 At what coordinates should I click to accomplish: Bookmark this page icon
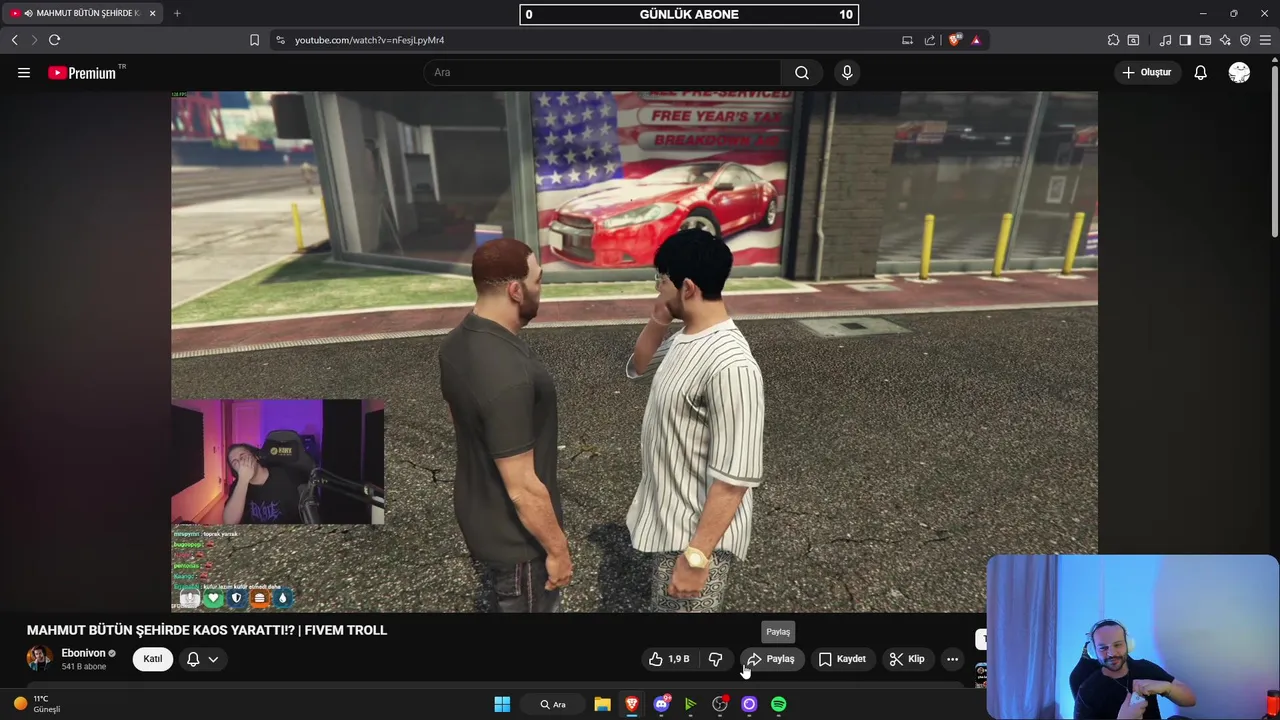(254, 40)
